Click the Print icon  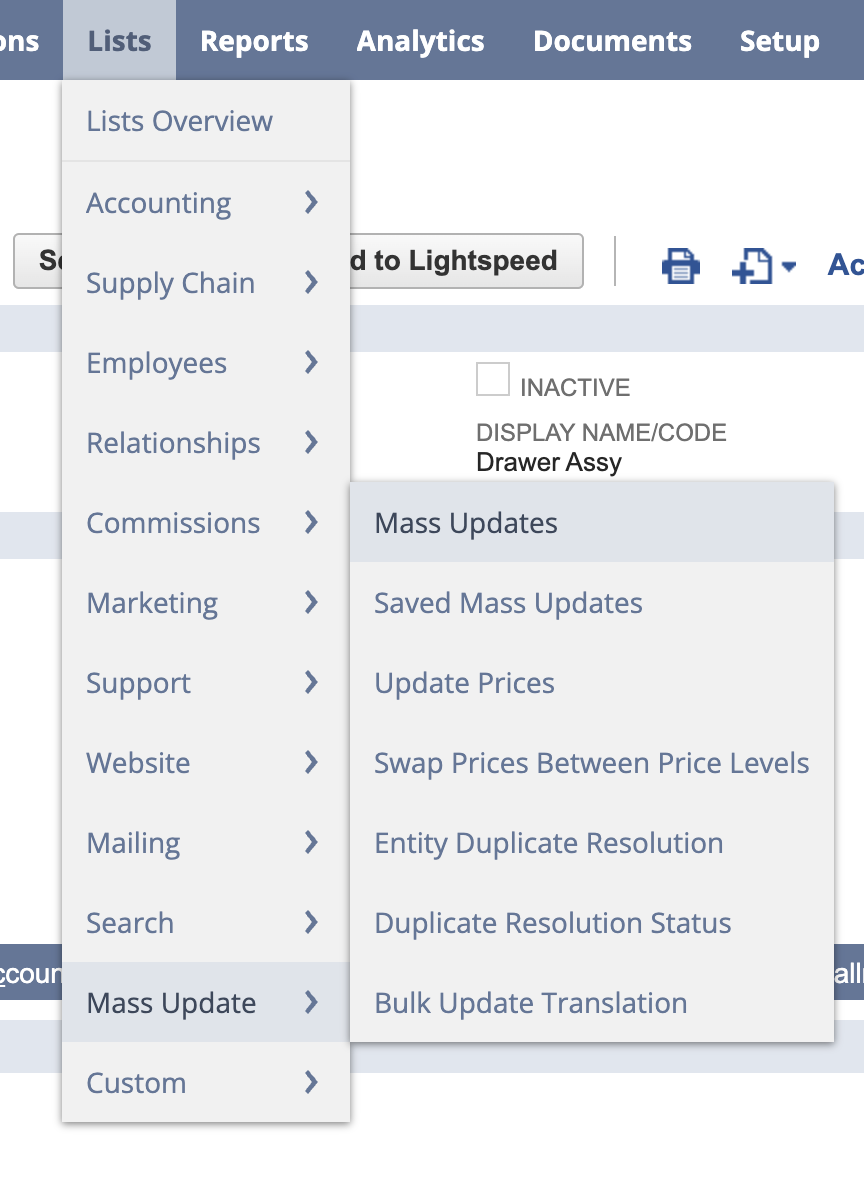pyautogui.click(x=681, y=266)
